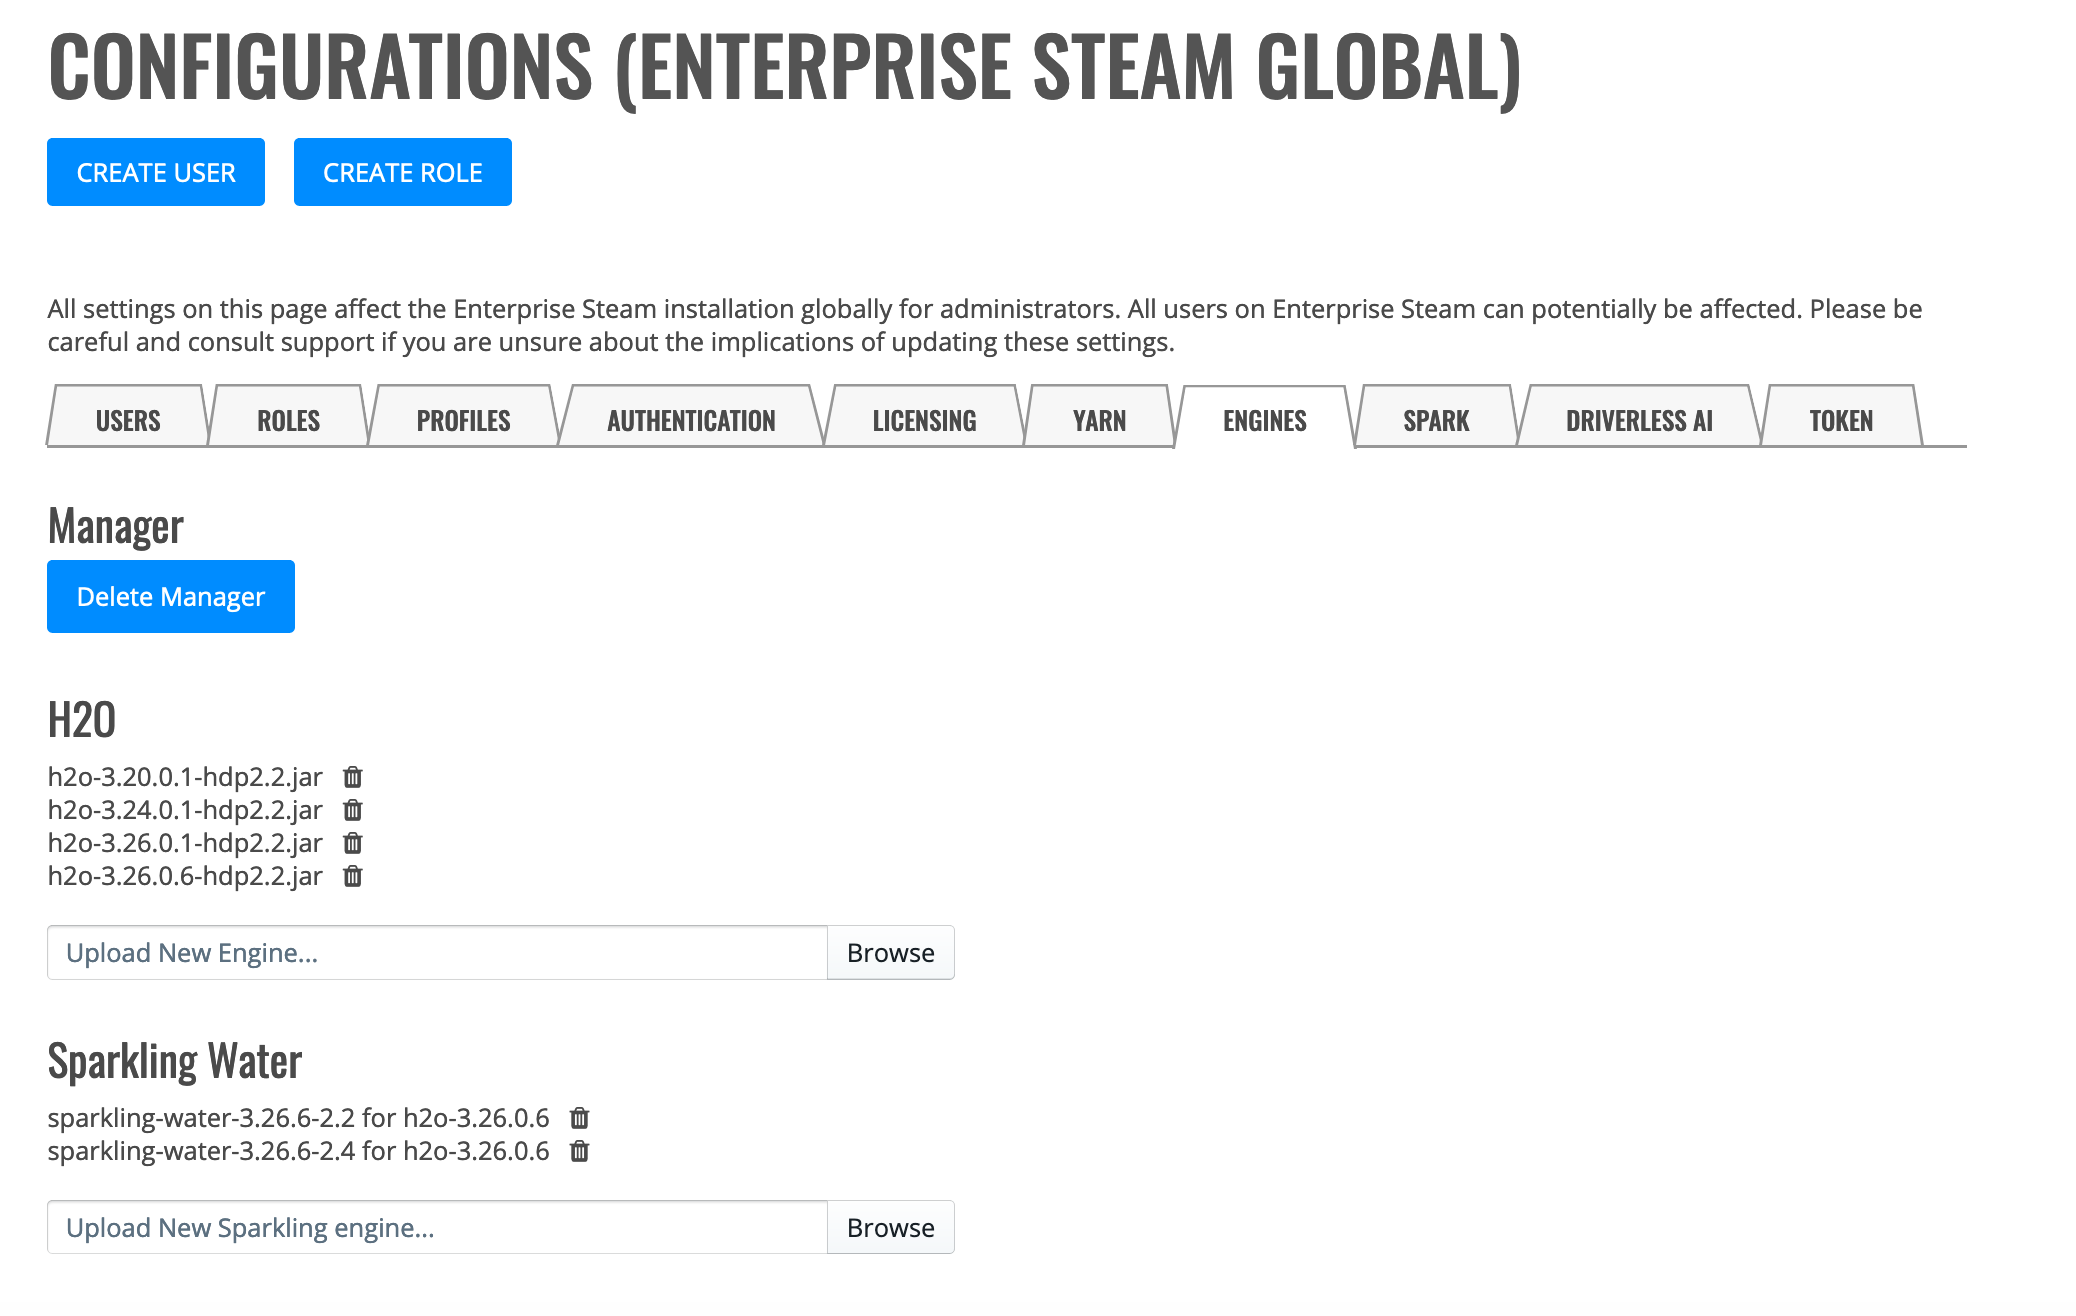
Task: Click the Delete Manager button
Action: (171, 596)
